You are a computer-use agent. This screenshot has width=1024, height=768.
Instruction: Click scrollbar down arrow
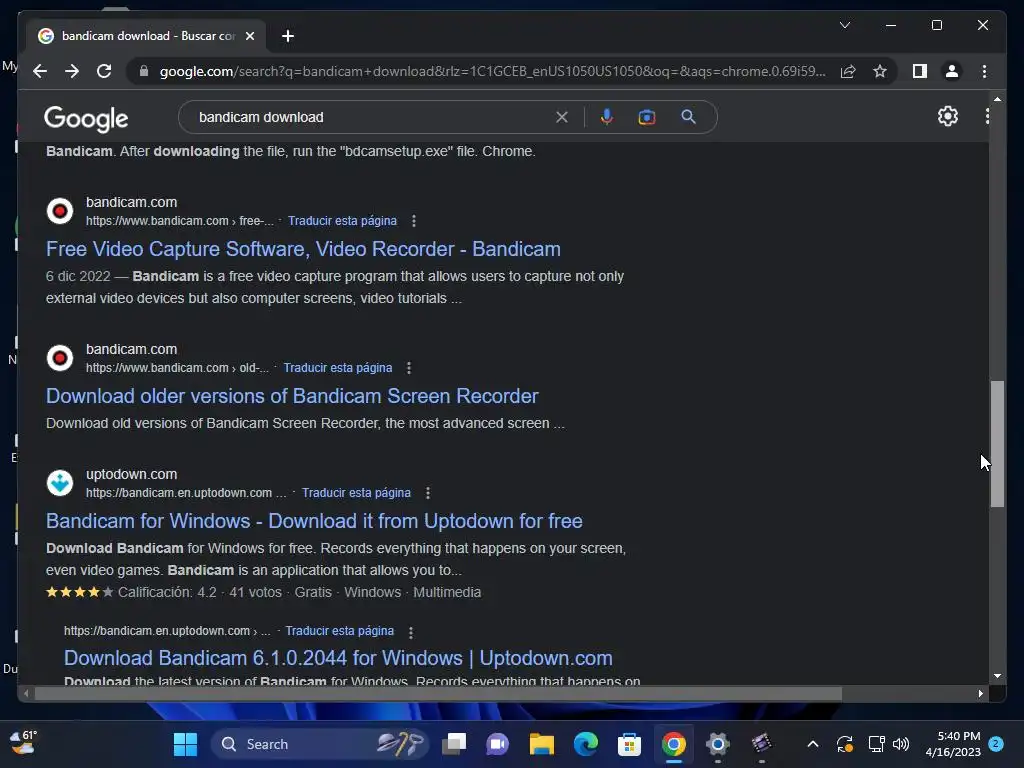(x=997, y=676)
